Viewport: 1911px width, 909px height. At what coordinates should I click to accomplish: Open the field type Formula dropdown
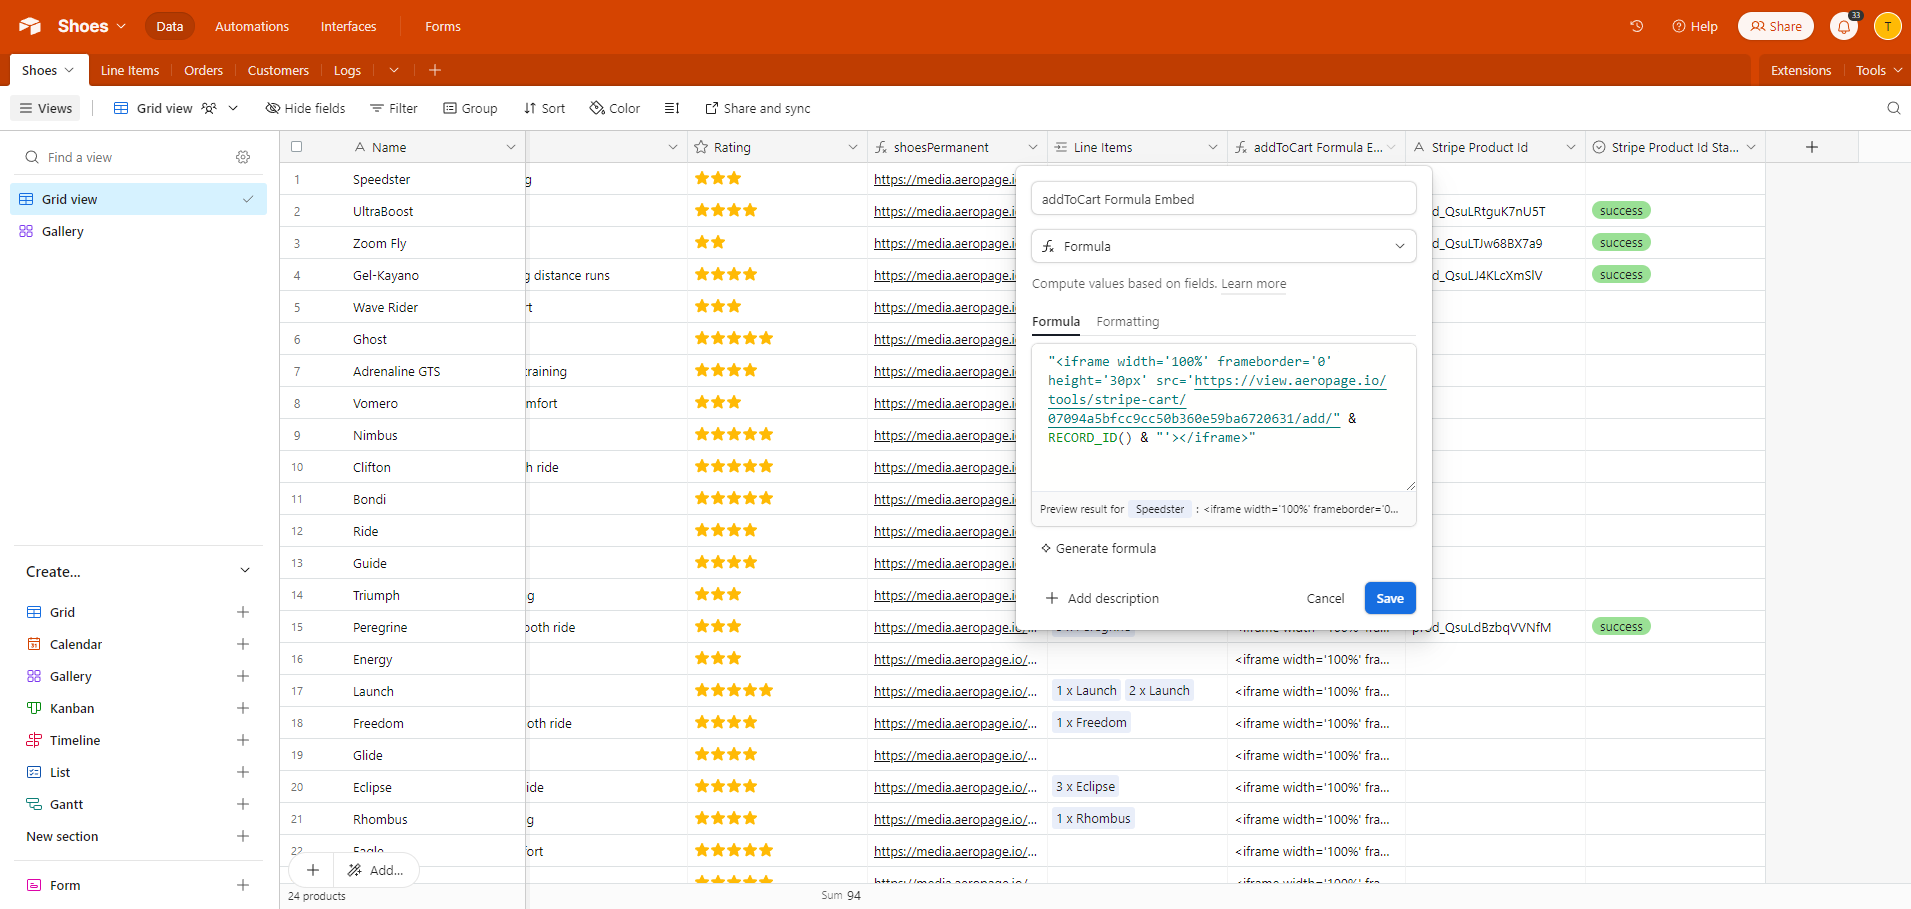1223,246
